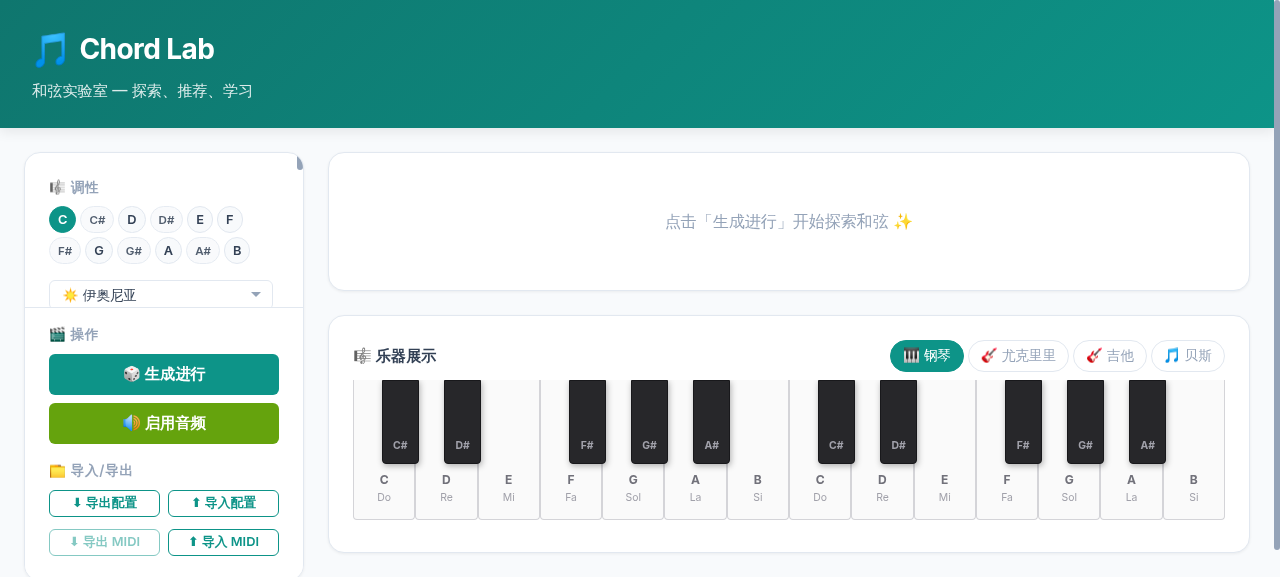The width and height of the screenshot is (1280, 577).
Task: Play the first black C# piano key
Action: coord(400,421)
